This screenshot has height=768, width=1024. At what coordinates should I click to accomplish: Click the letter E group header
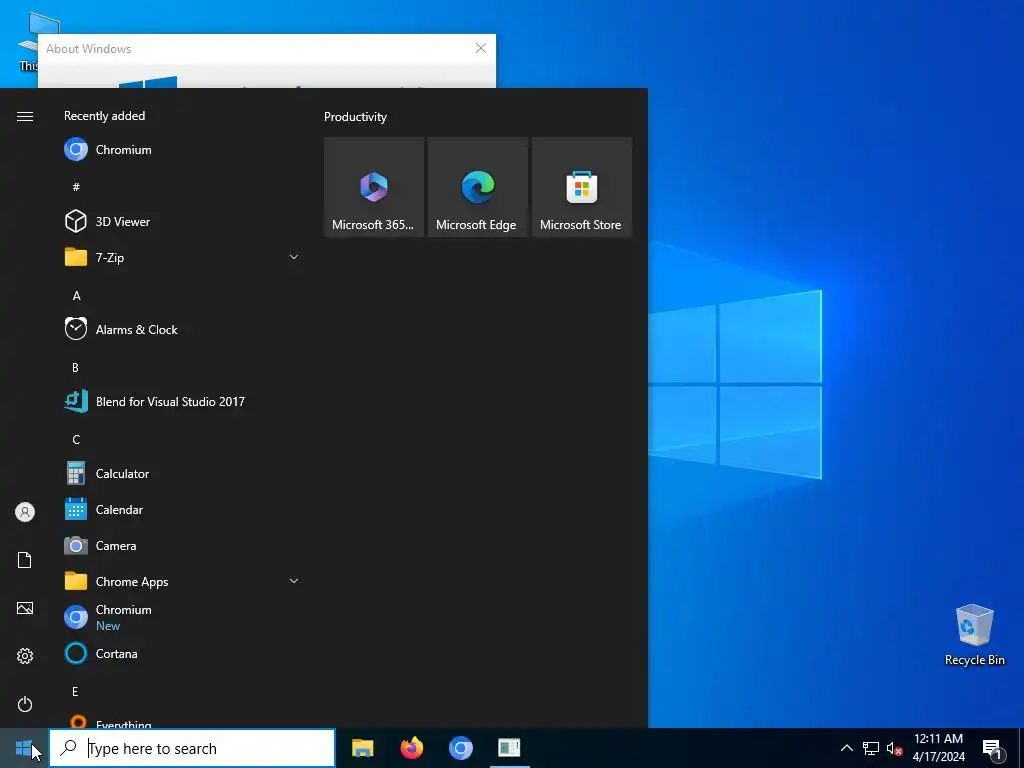tap(75, 692)
